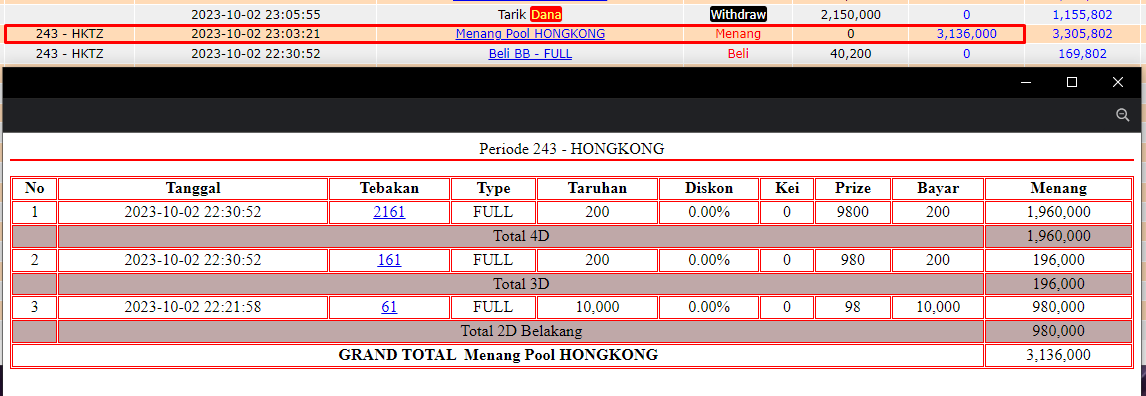The image size is (1146, 396).
Task: Open the Menang Pool HONGKONG link
Action: (530, 34)
